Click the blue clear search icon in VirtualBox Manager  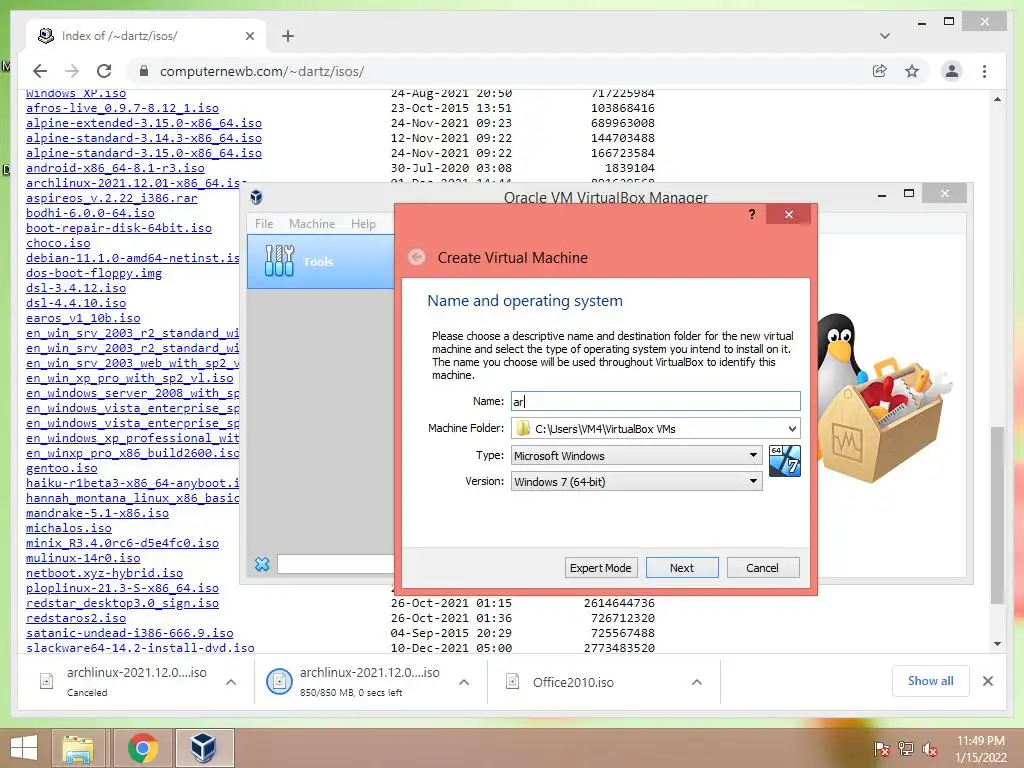(x=262, y=564)
